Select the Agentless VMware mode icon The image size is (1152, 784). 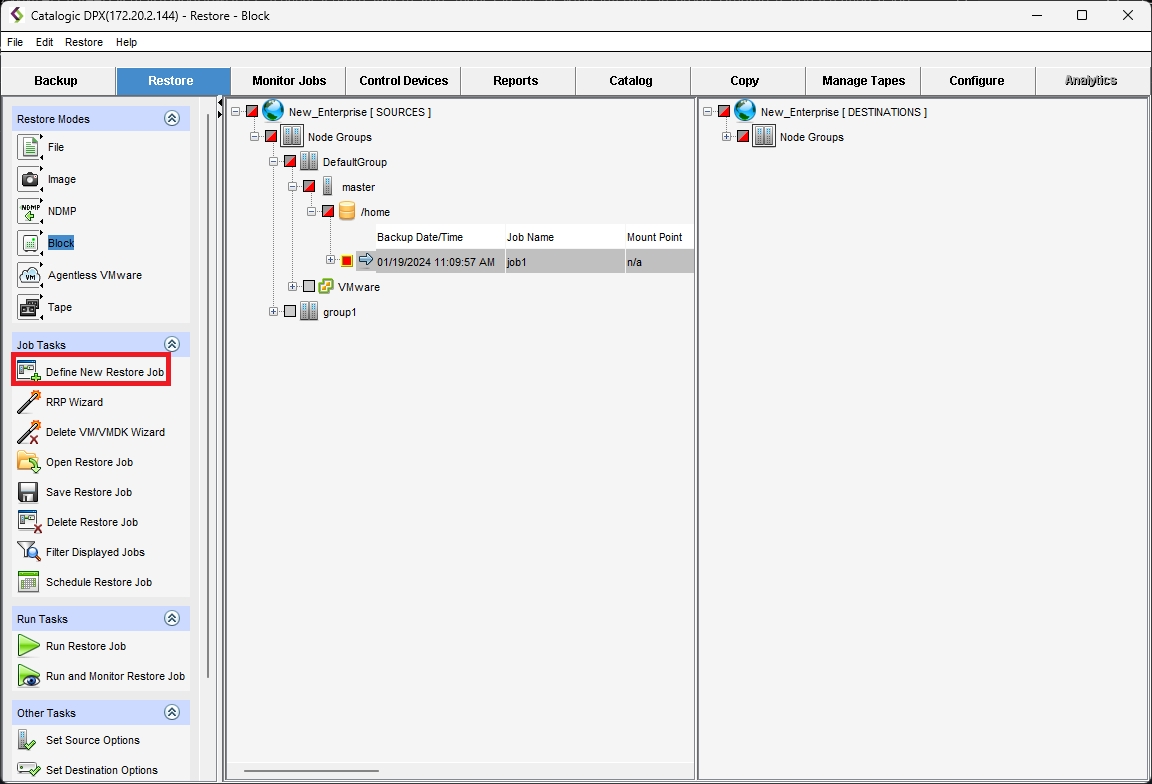coord(30,275)
